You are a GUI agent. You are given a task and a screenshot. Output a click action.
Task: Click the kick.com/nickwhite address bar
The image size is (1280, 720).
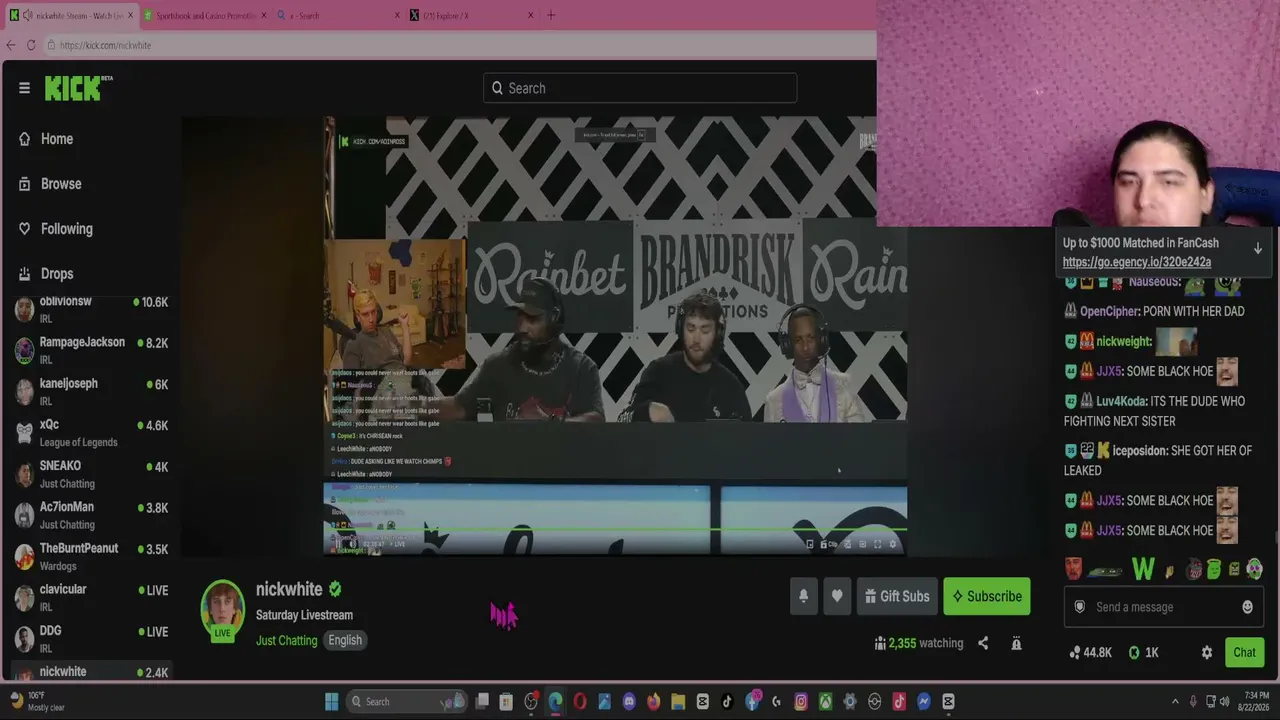click(x=460, y=45)
